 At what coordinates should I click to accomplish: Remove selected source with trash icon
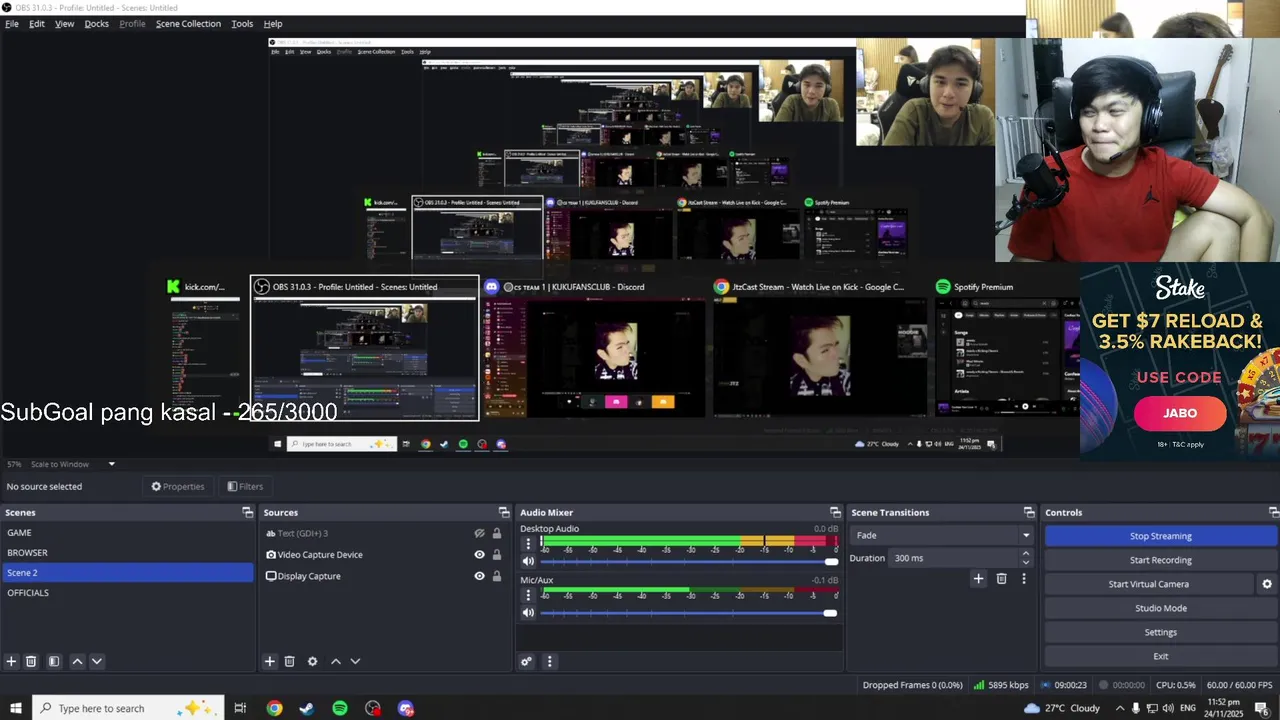coord(289,661)
